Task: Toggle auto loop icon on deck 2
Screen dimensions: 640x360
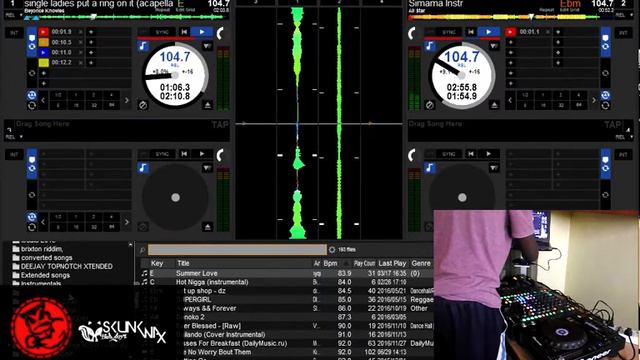Action: [x=606, y=95]
